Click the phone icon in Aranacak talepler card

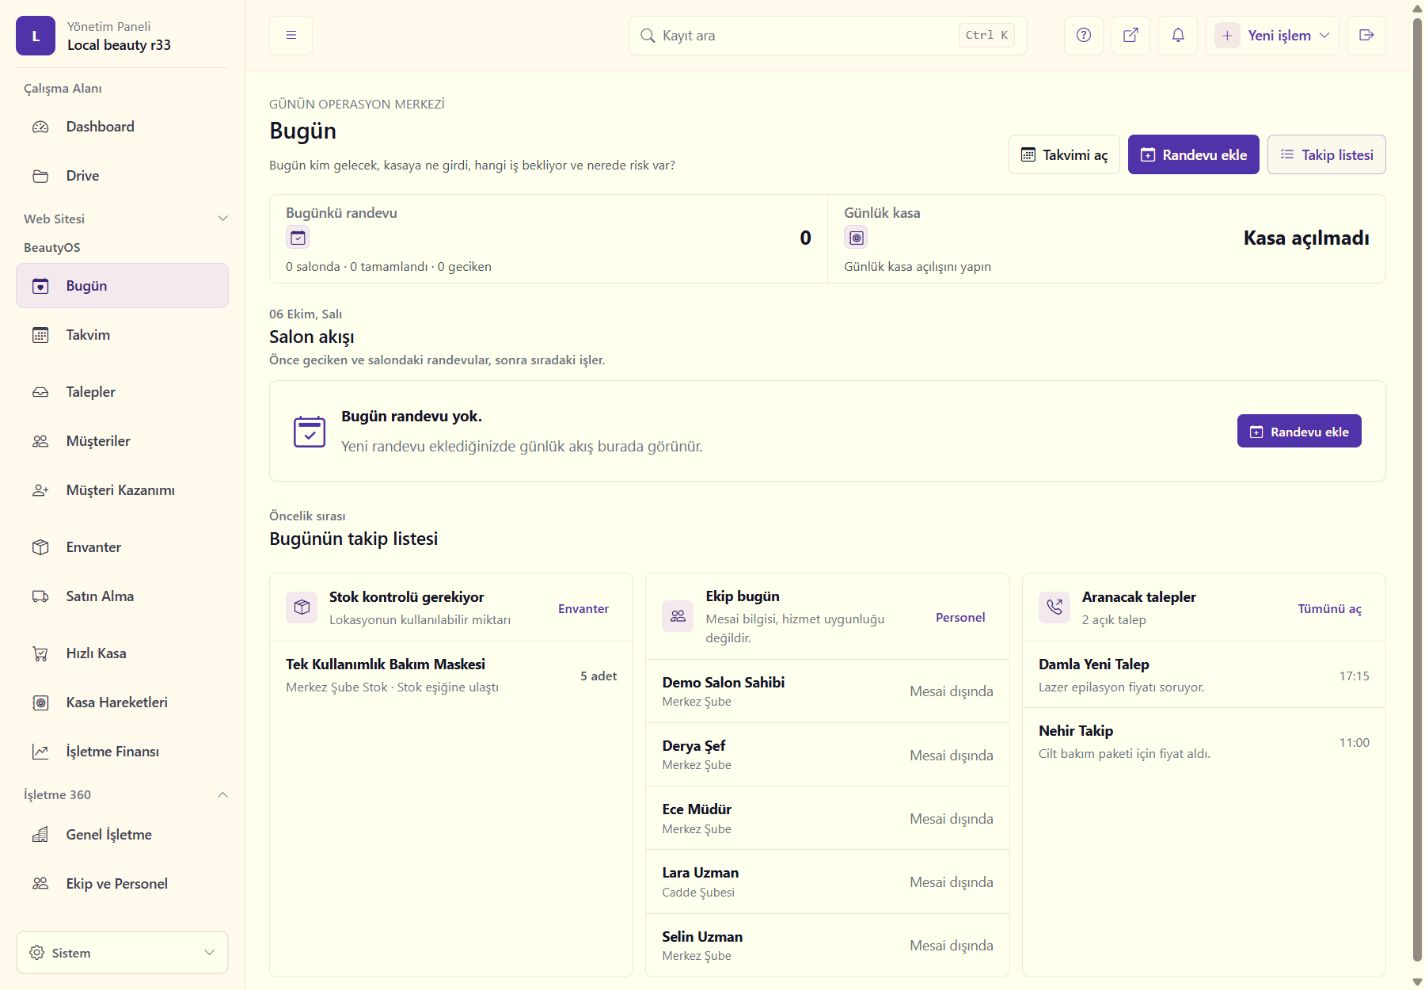pyautogui.click(x=1054, y=607)
